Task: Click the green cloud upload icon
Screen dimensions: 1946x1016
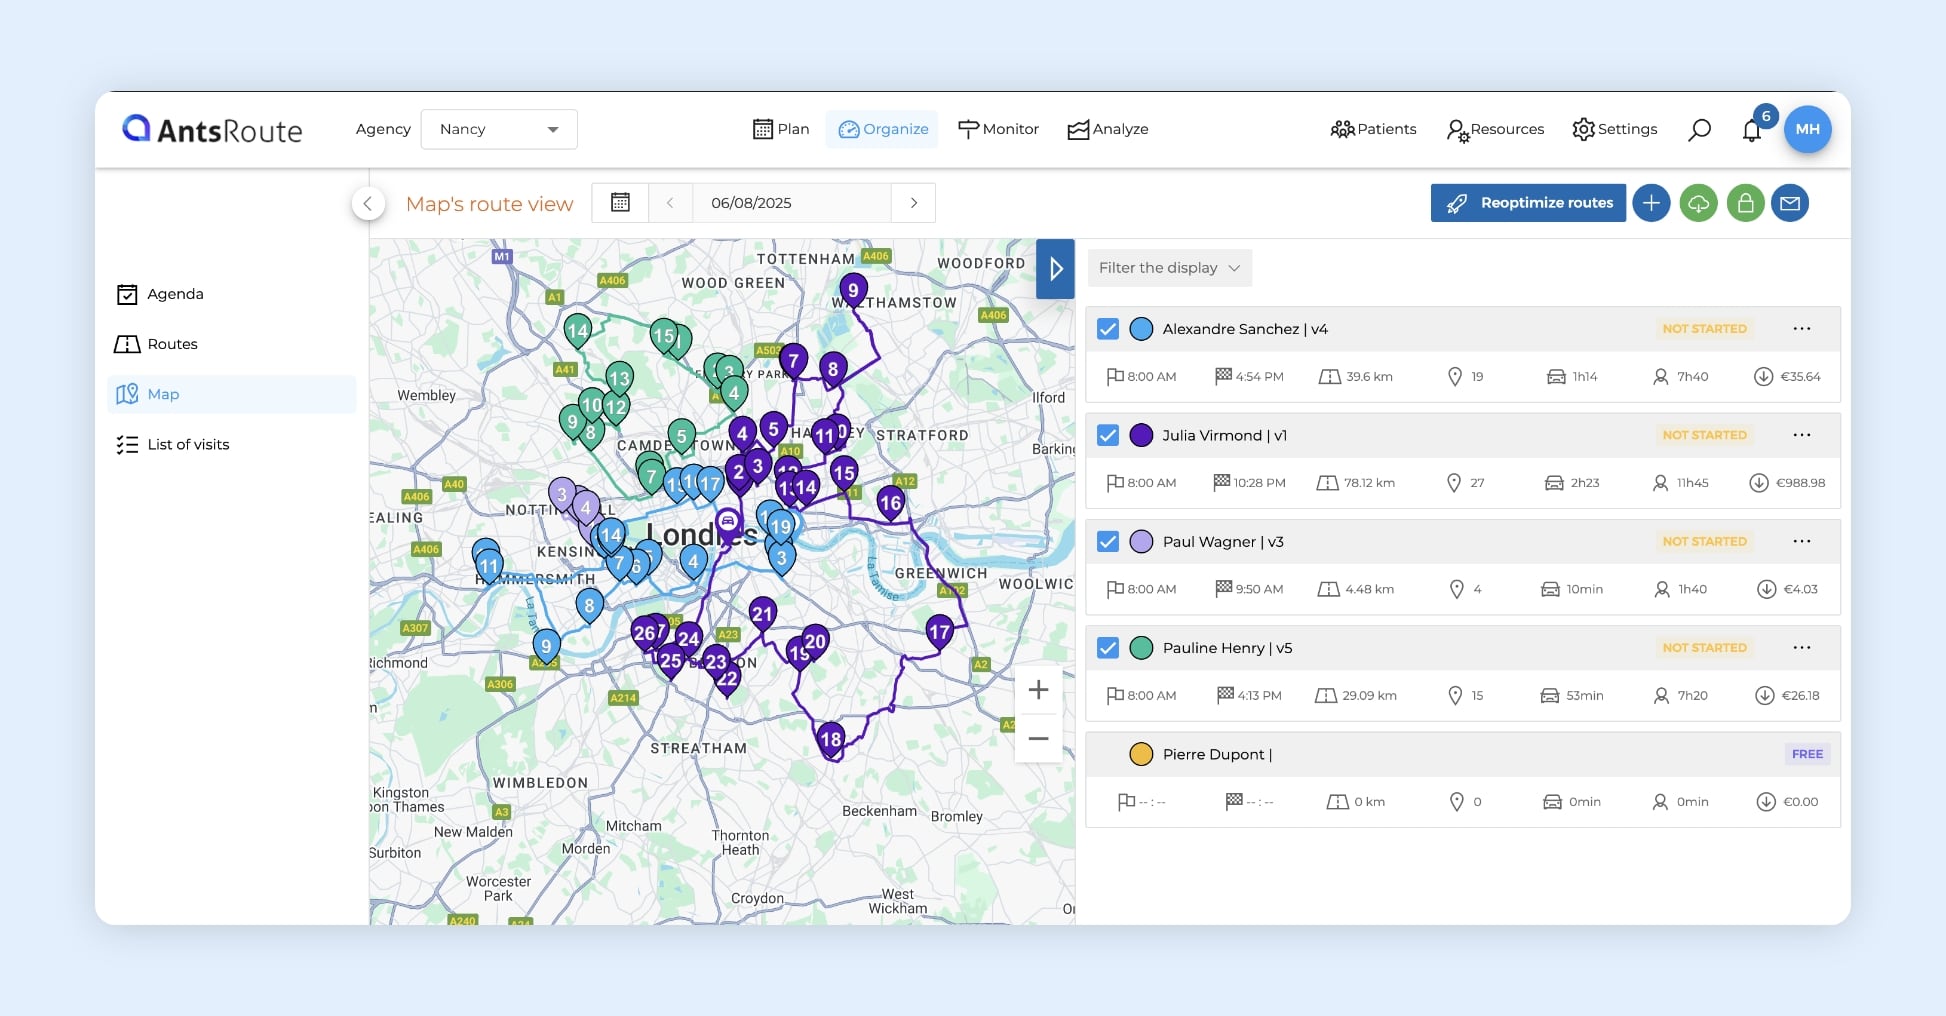Action: tap(1698, 203)
